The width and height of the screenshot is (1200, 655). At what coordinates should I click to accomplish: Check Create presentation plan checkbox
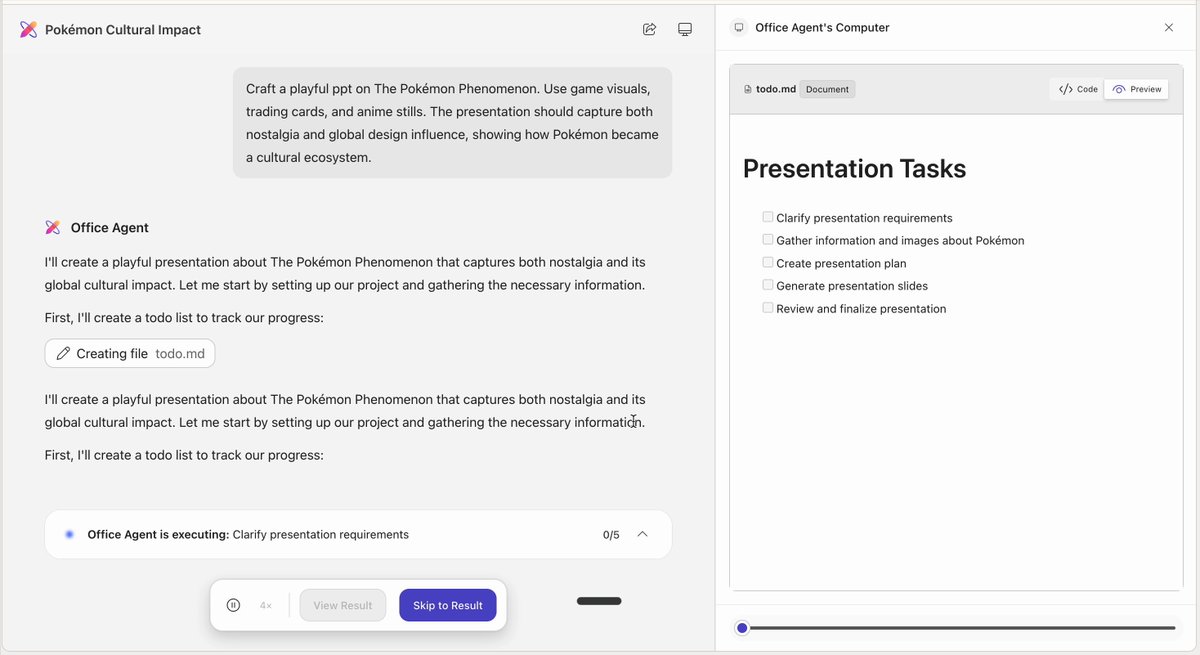[x=768, y=263]
